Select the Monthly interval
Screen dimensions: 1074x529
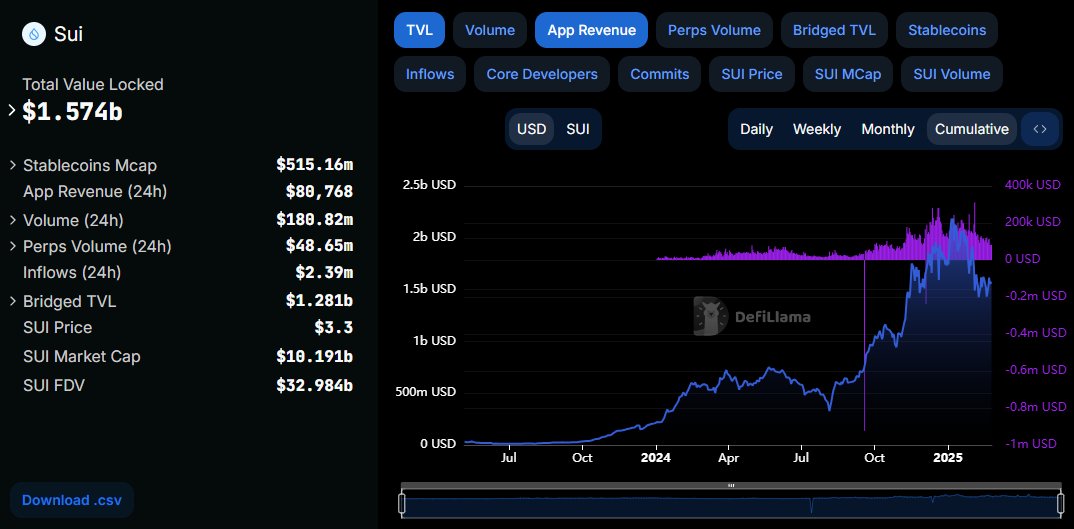888,129
